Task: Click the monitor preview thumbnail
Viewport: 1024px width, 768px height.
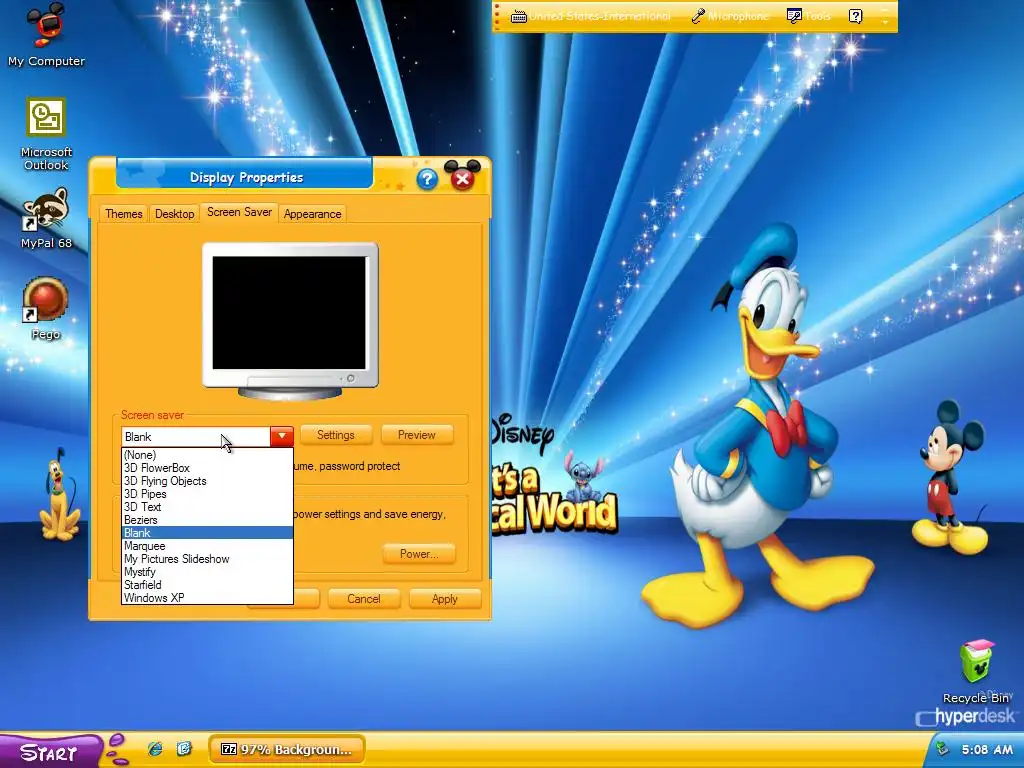Action: [290, 320]
